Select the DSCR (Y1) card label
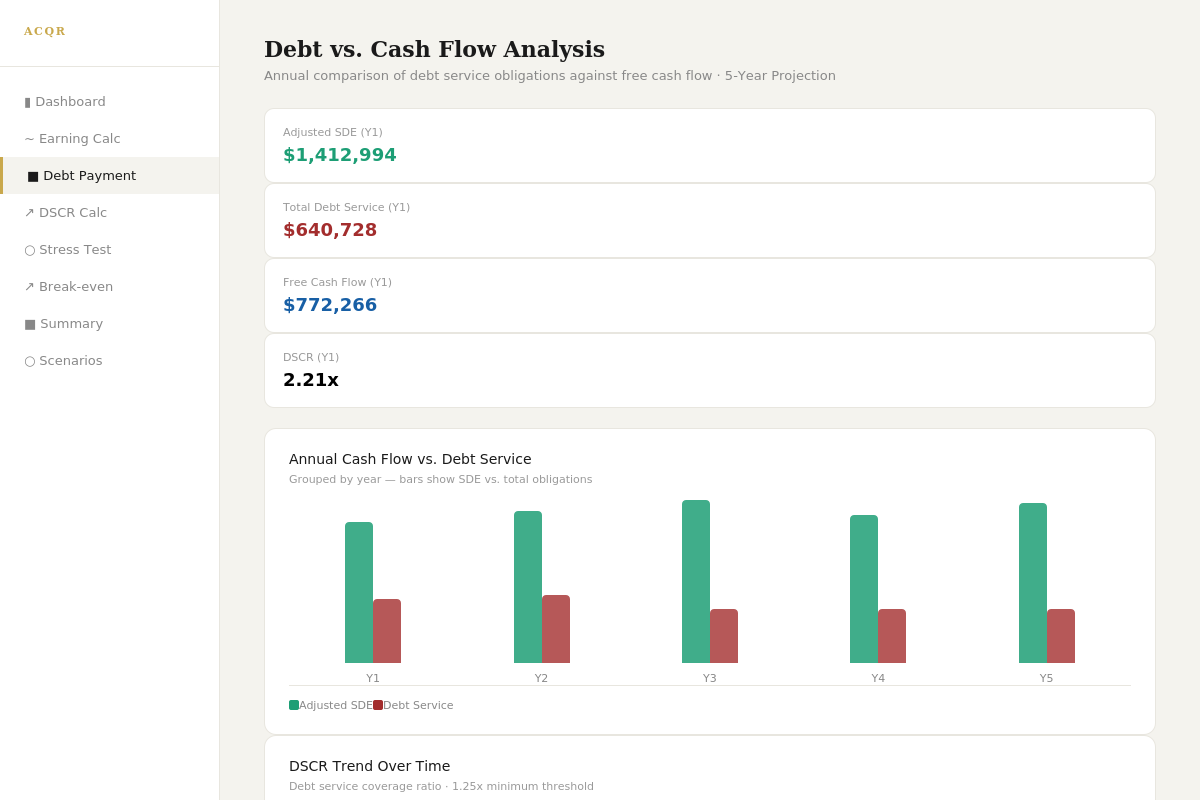 coord(311,357)
